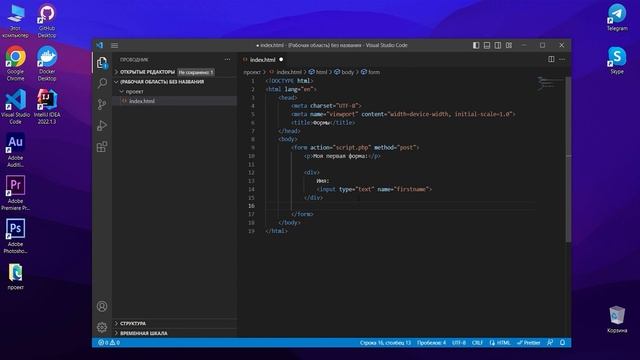Open the Explorer view in activity bar
Image resolution: width=640 pixels, height=360 pixels.
click(102, 62)
